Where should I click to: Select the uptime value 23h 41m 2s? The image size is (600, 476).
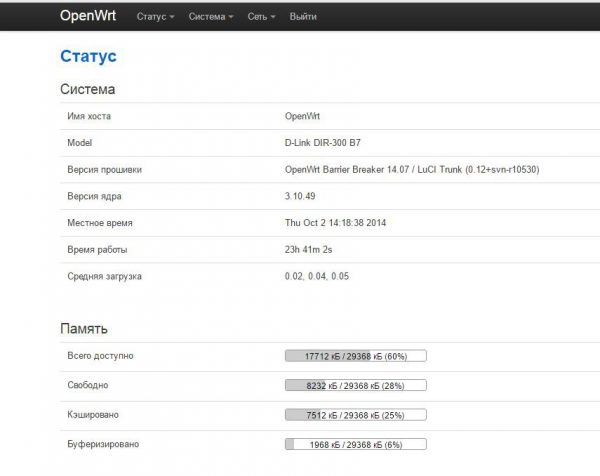308,249
